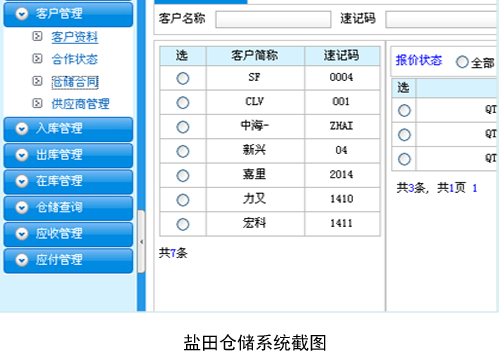Select the radio button for 宏科
499x360 pixels.
click(x=183, y=224)
